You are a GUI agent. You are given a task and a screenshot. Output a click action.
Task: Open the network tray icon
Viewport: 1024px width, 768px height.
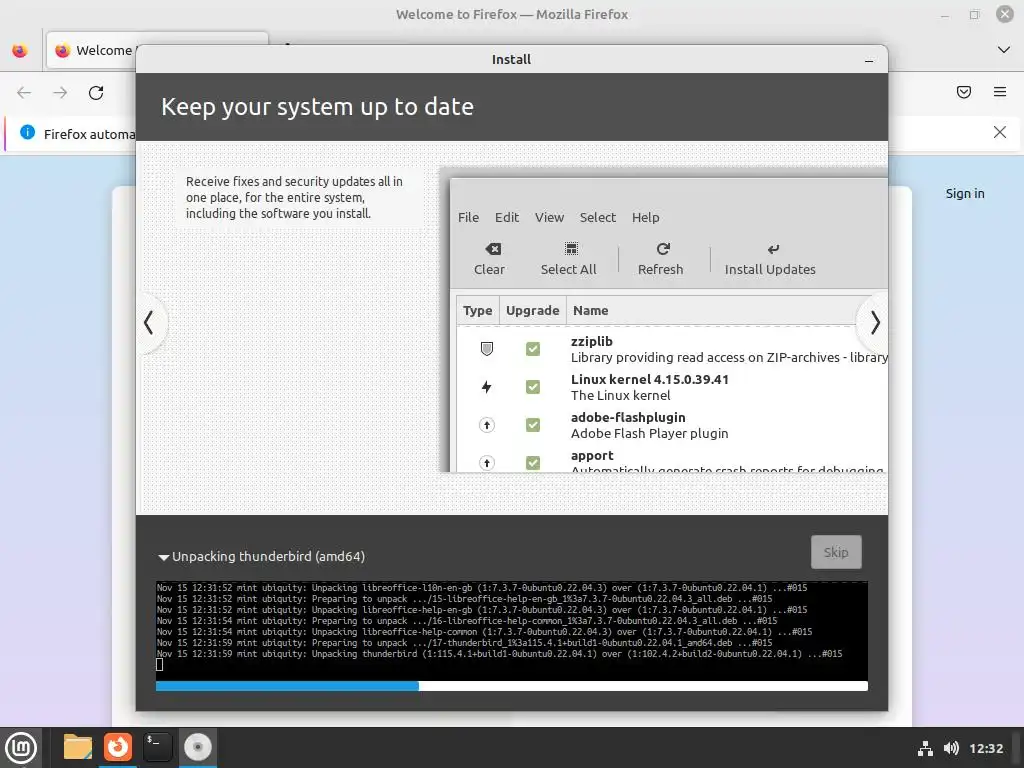[925, 748]
